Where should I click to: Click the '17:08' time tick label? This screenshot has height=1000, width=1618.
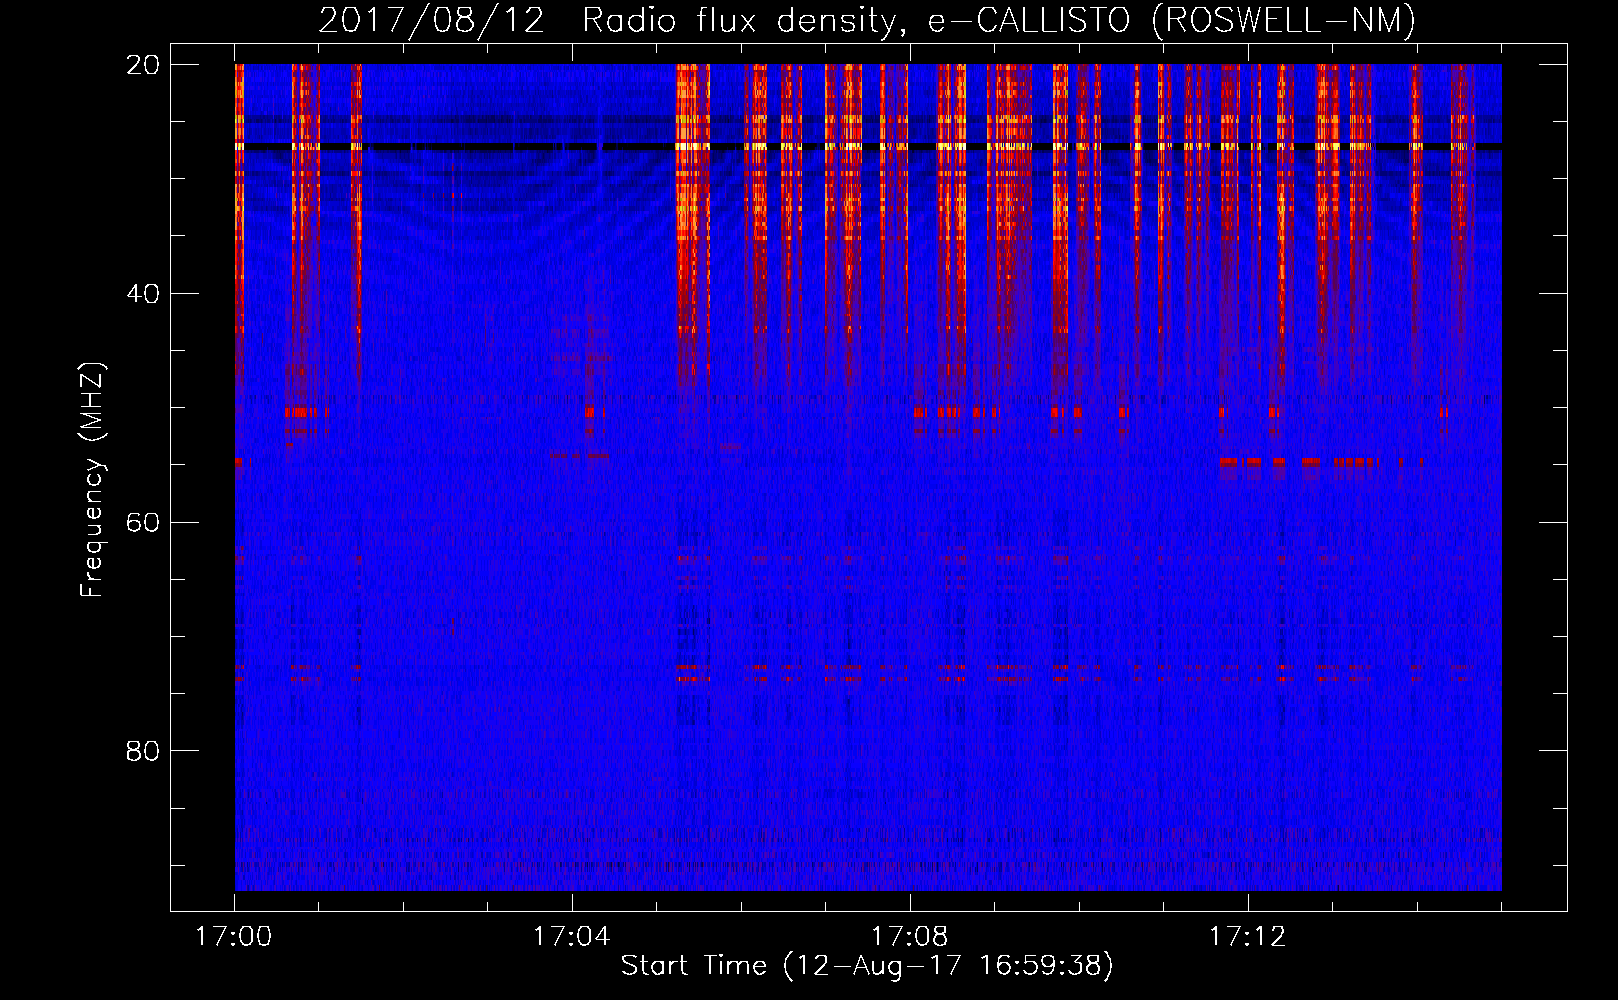(x=909, y=937)
